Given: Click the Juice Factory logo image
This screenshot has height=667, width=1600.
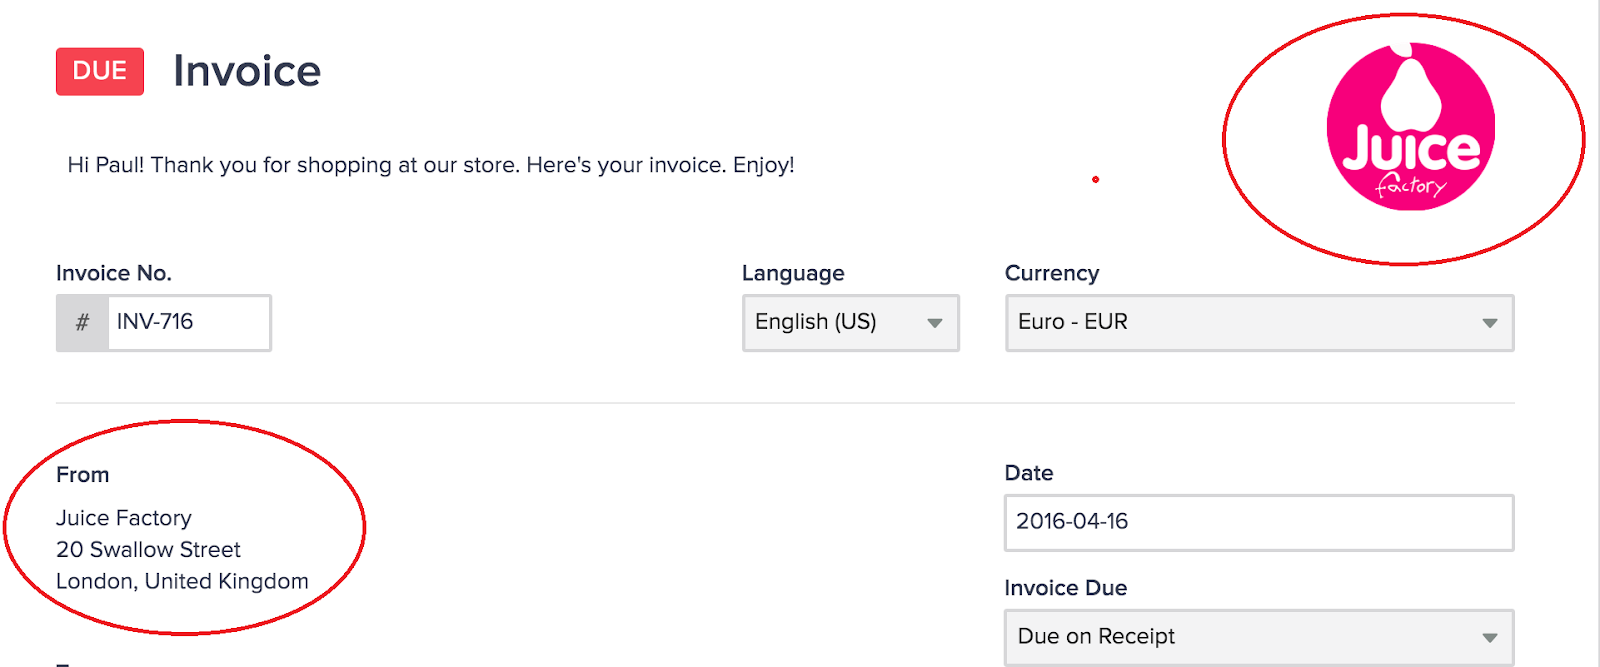Looking at the screenshot, I should tap(1410, 127).
